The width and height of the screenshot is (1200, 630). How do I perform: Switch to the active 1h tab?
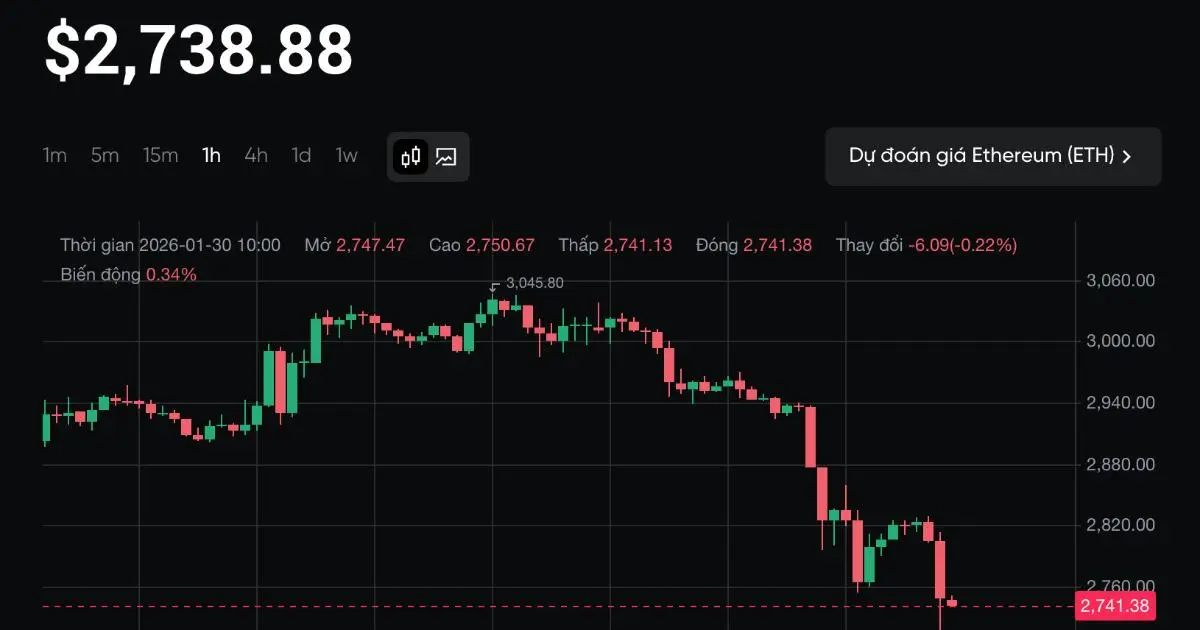pyautogui.click(x=210, y=156)
